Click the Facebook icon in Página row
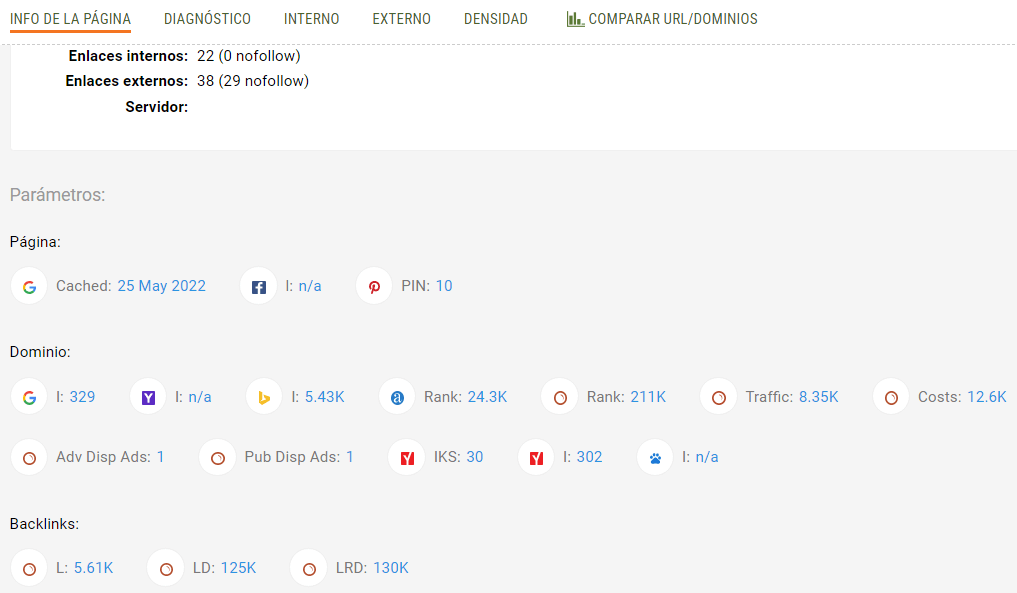 pos(258,287)
